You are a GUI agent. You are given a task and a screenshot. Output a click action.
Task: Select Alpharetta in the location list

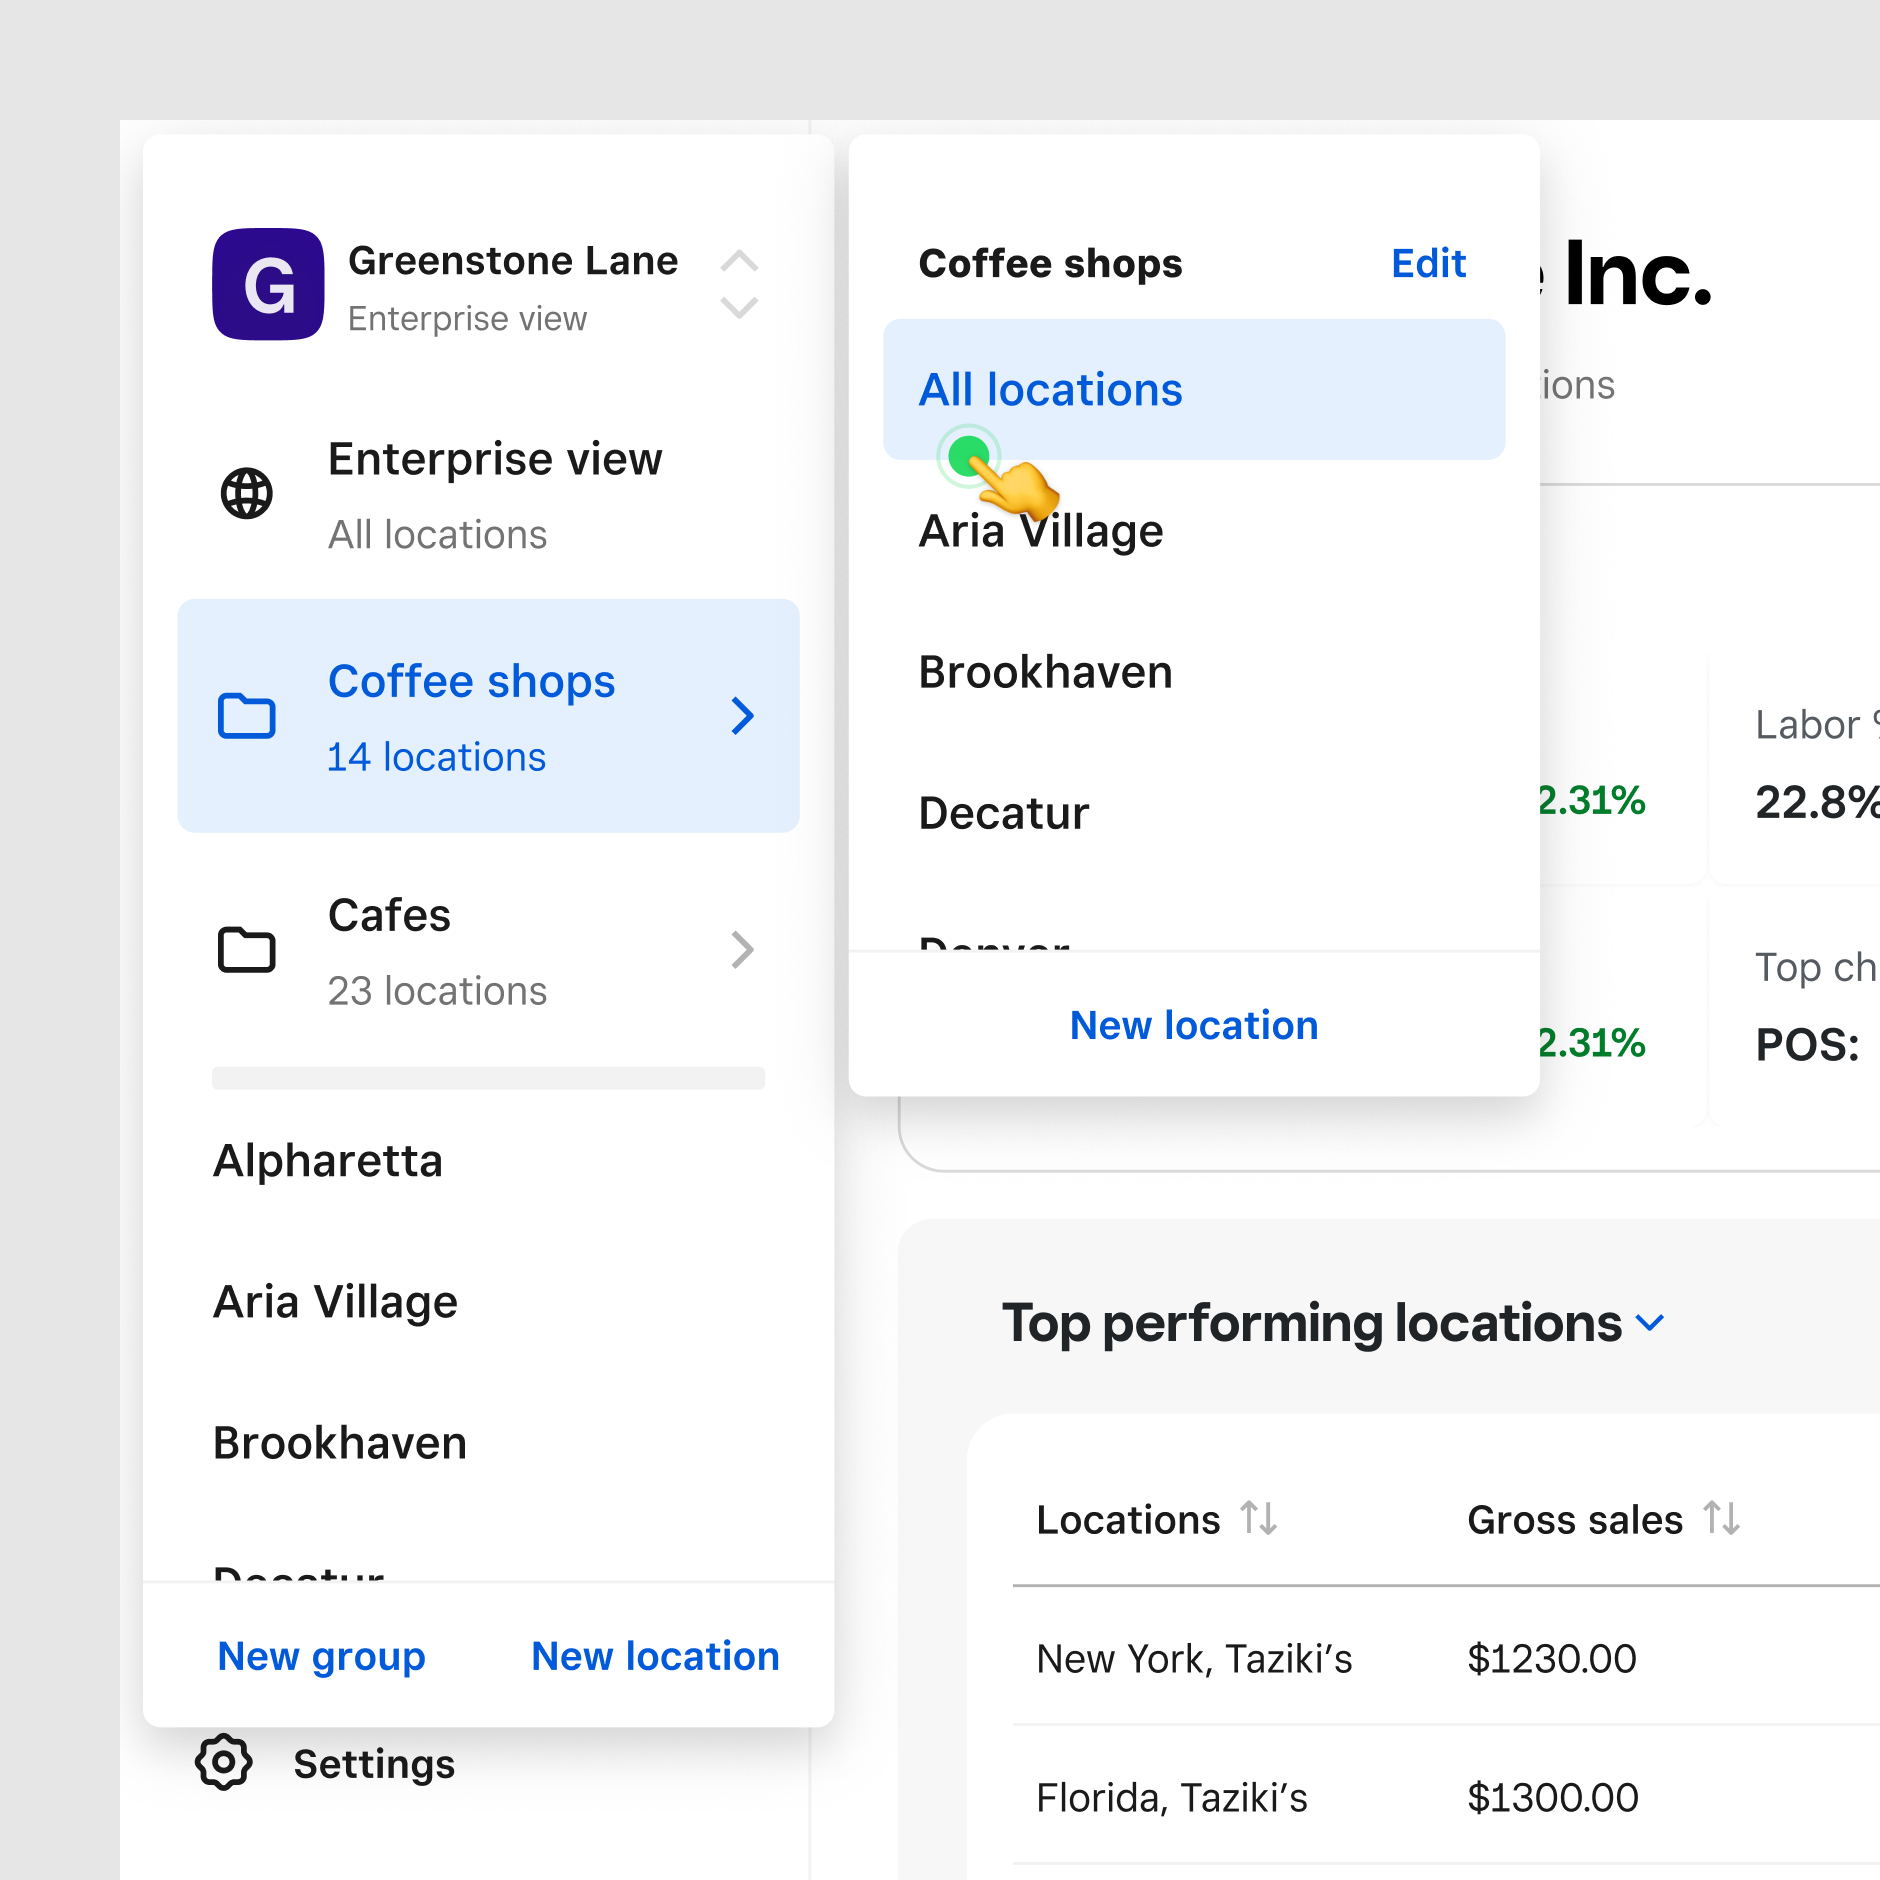tap(328, 1161)
